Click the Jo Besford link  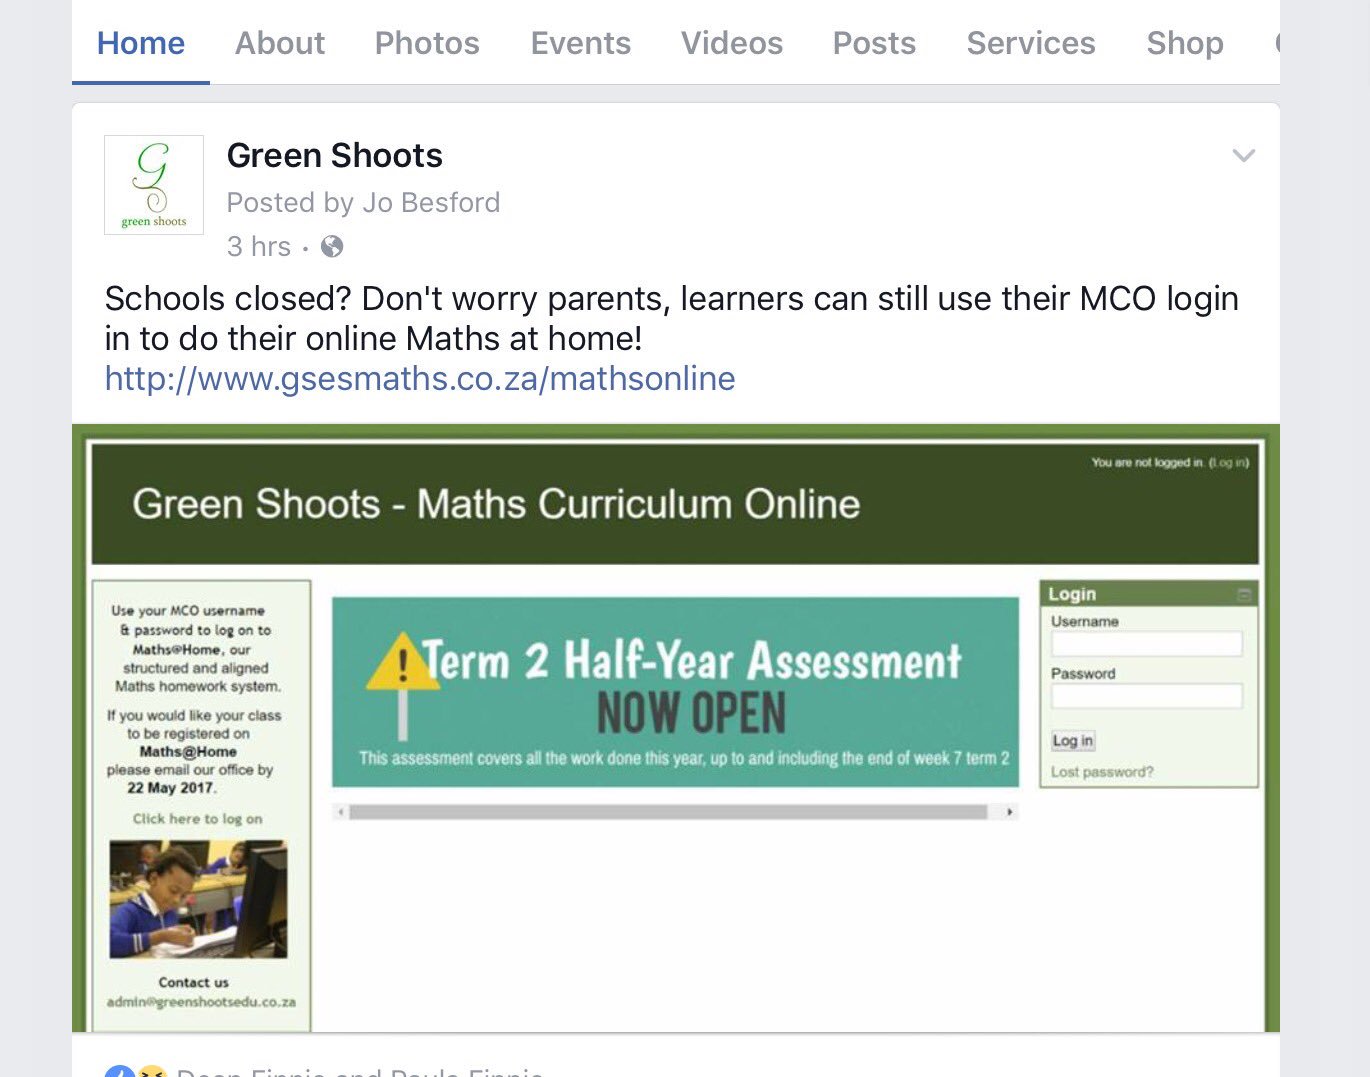pyautogui.click(x=431, y=202)
